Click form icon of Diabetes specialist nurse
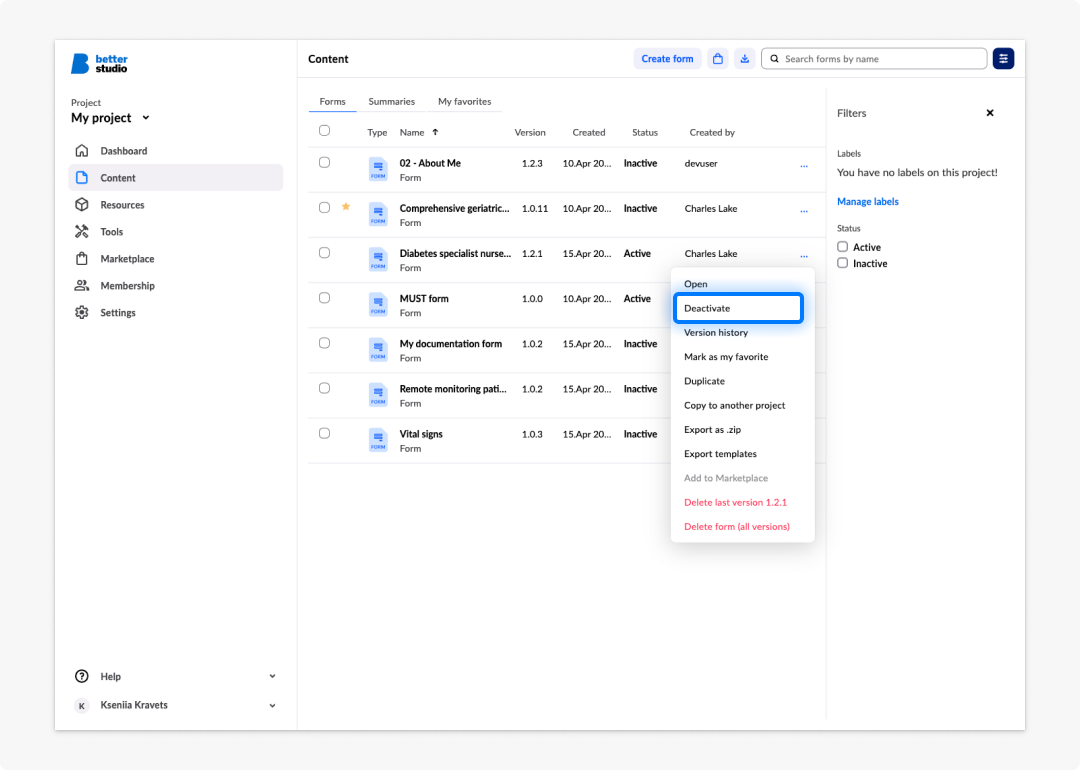This screenshot has height=770, width=1080. pyautogui.click(x=378, y=260)
